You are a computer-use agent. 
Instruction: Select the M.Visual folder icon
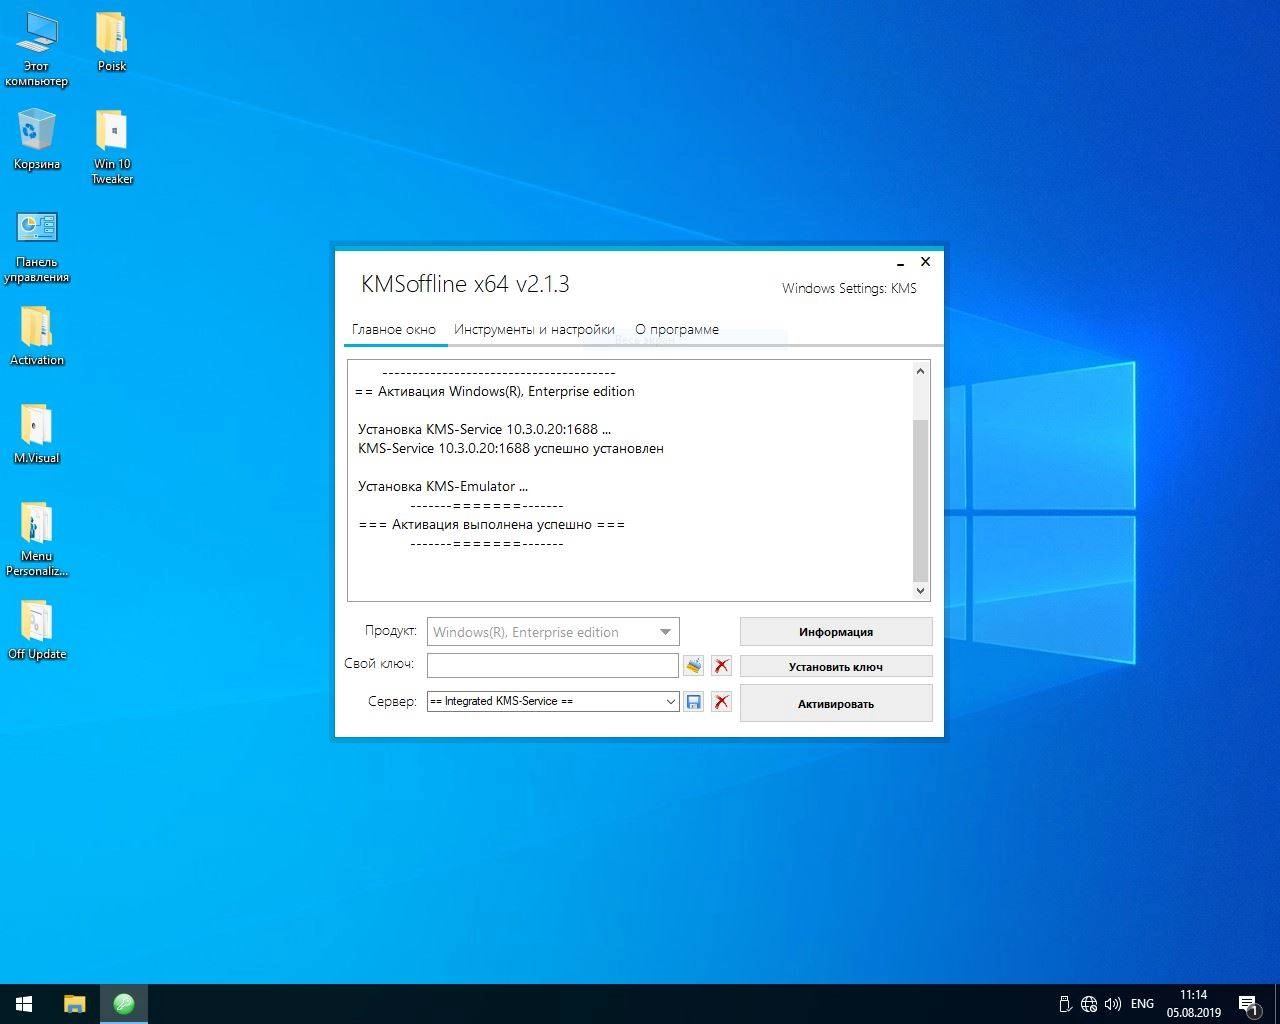click(37, 434)
